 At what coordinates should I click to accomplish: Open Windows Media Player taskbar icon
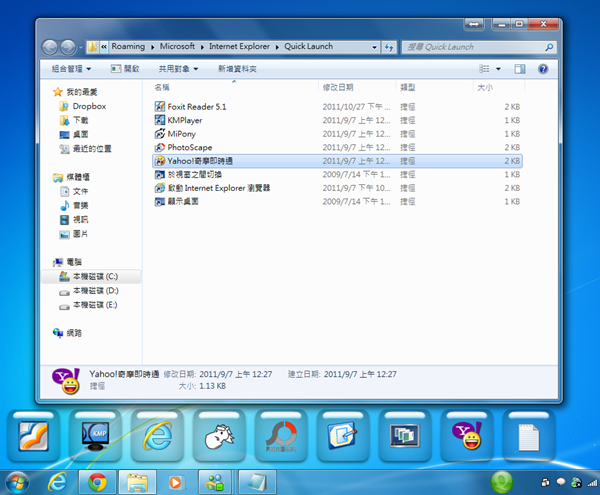pos(175,482)
